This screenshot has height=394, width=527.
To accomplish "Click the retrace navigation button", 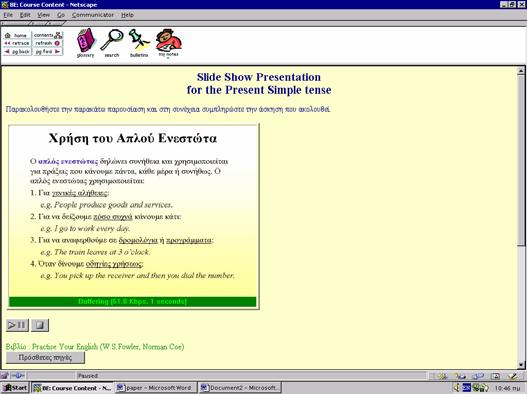I will point(17,43).
